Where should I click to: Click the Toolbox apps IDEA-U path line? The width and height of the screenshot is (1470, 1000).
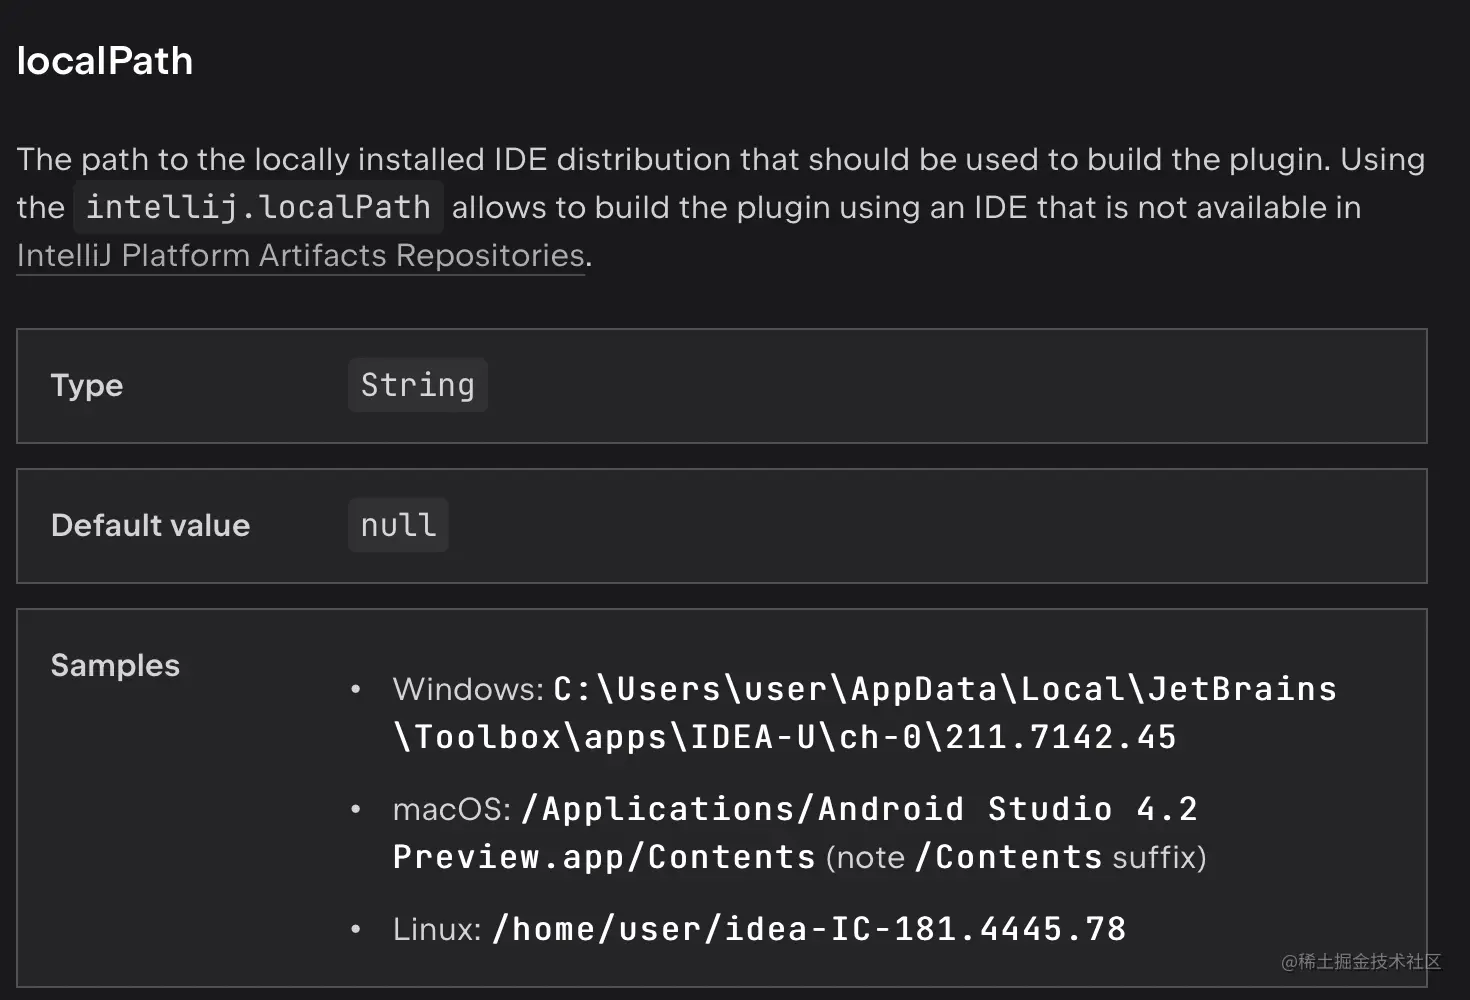coord(785,737)
